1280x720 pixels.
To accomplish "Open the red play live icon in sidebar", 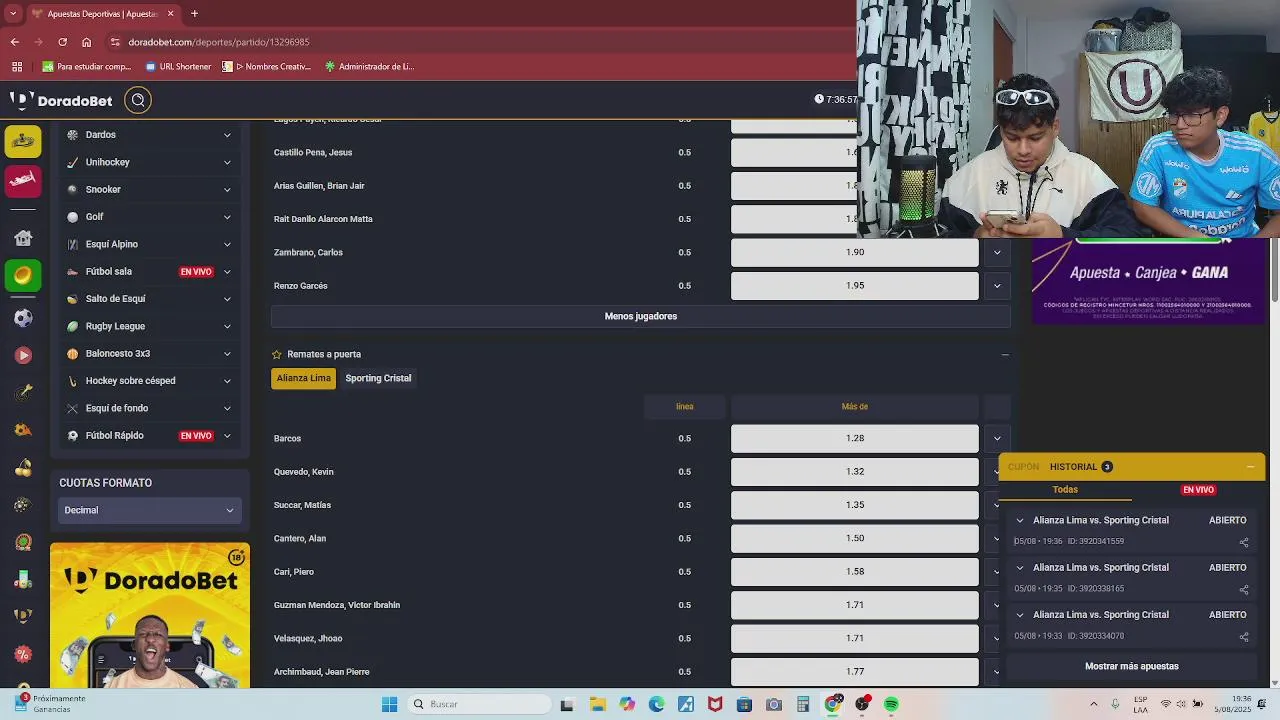I will [x=23, y=355].
